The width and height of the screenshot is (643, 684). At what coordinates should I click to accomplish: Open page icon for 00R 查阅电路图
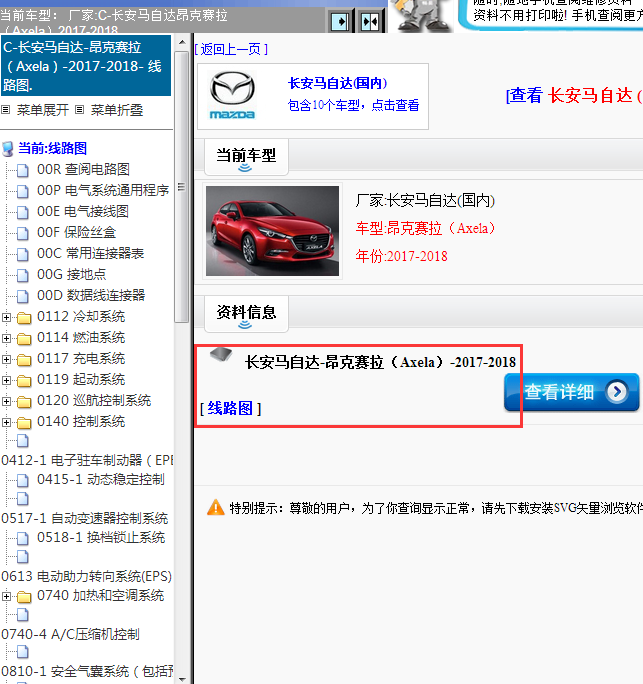[x=23, y=170]
